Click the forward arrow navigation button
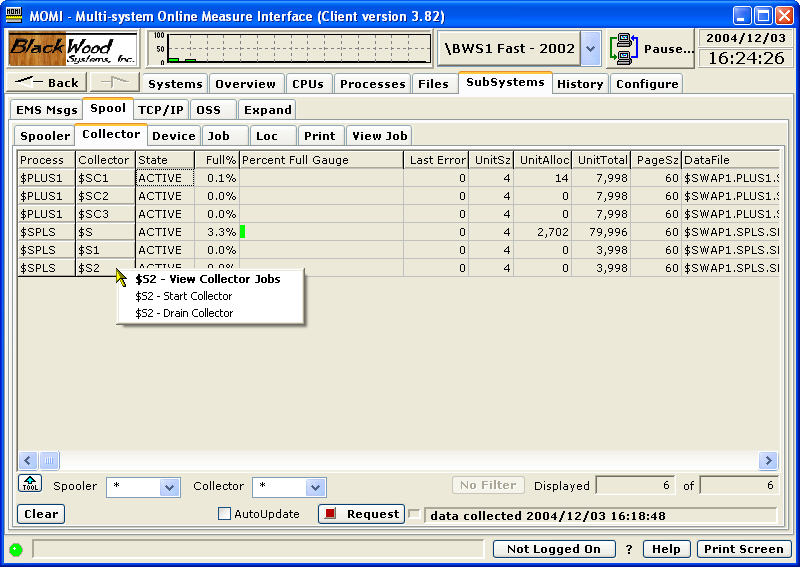 click(115, 83)
